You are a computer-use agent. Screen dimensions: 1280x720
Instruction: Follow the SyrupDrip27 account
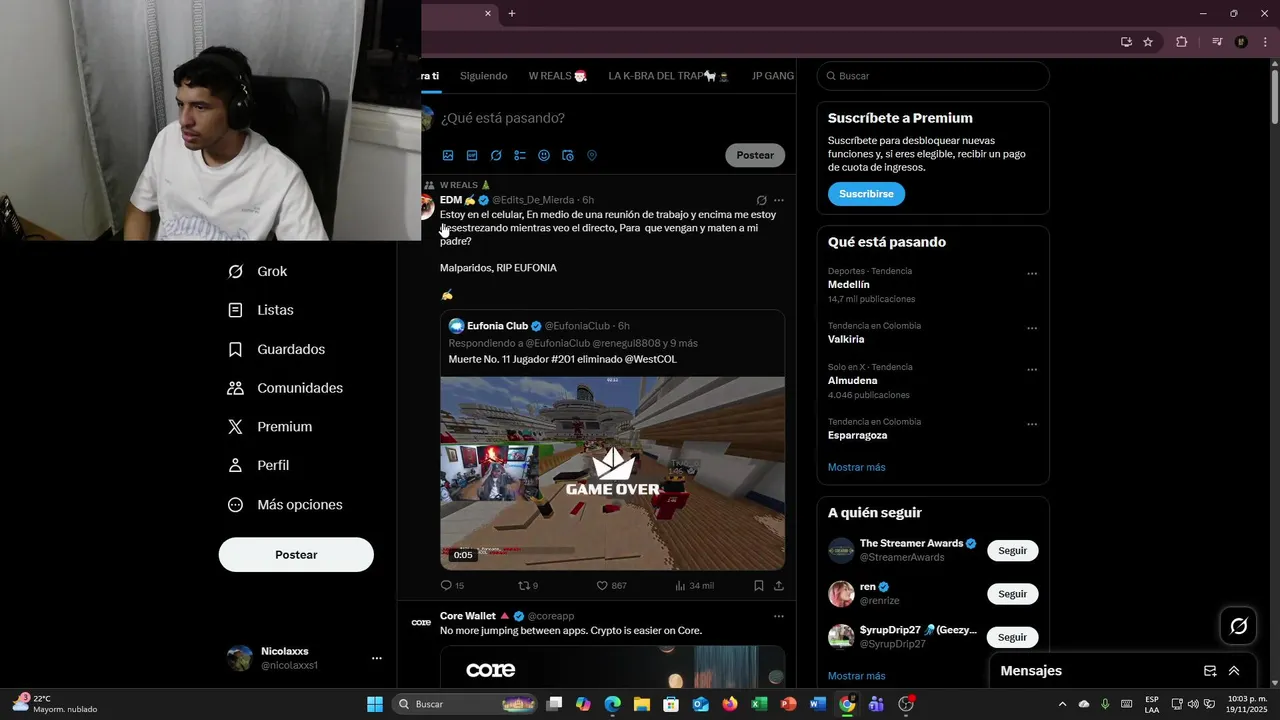(x=1012, y=637)
